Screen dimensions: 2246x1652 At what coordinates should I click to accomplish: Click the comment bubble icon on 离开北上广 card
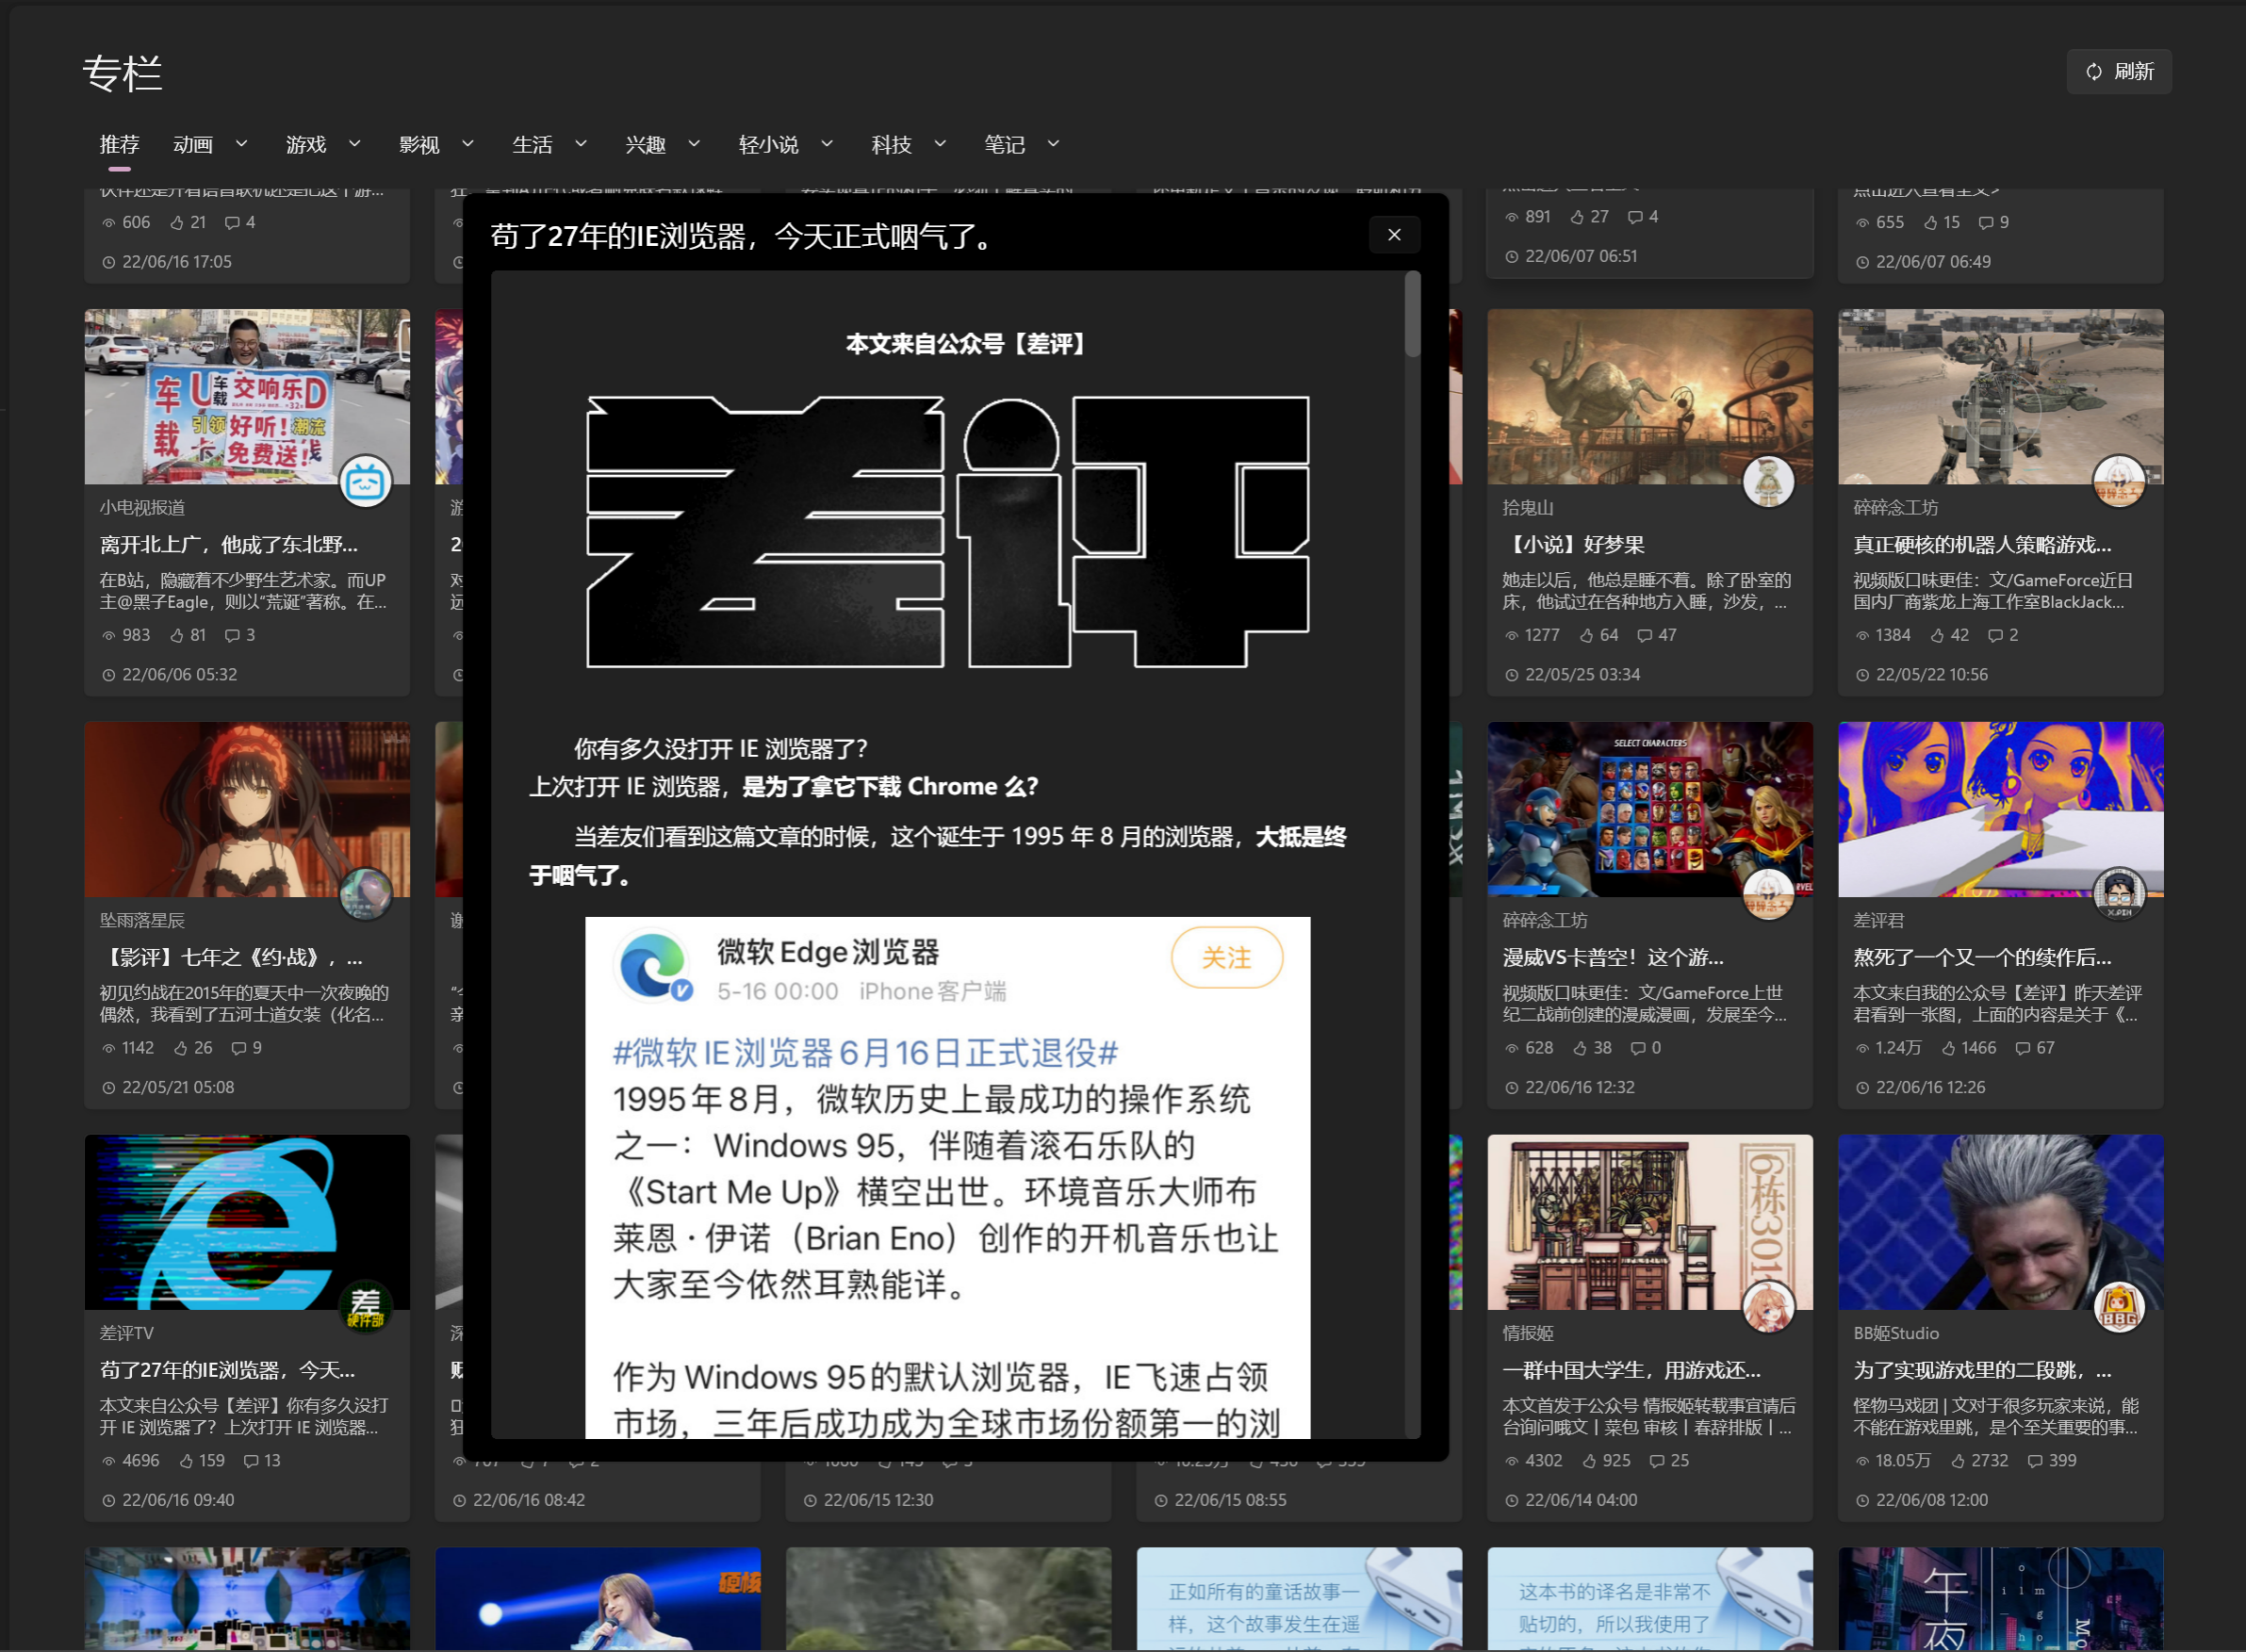coord(232,635)
